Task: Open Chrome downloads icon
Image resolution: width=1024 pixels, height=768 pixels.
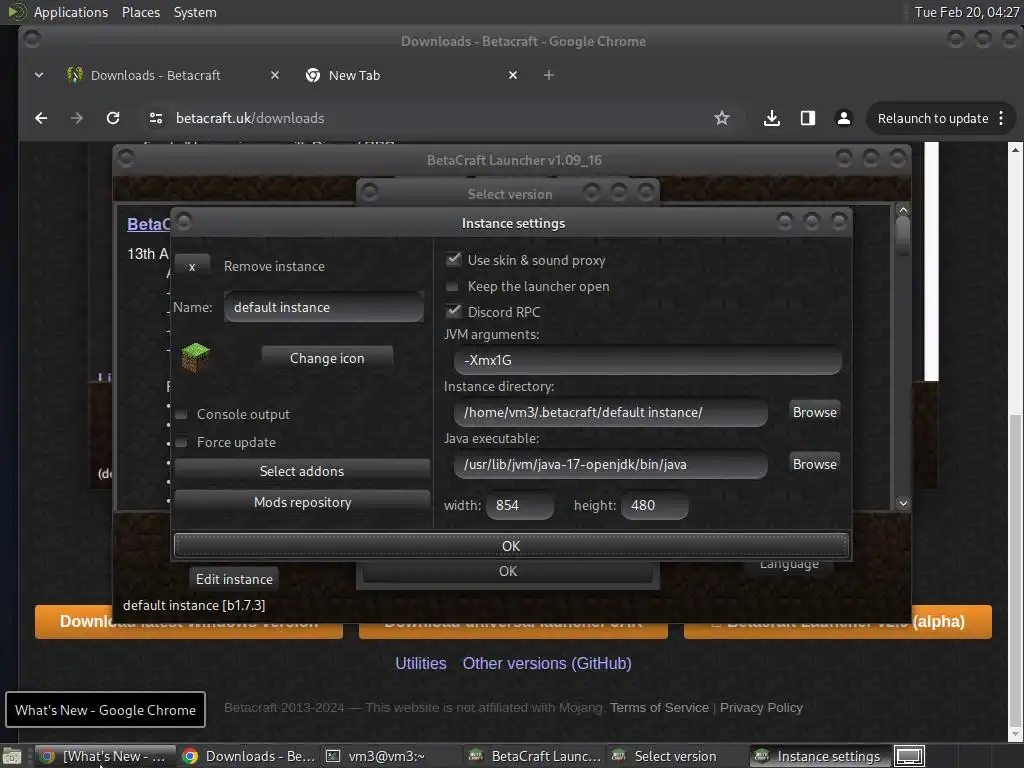Action: click(771, 118)
